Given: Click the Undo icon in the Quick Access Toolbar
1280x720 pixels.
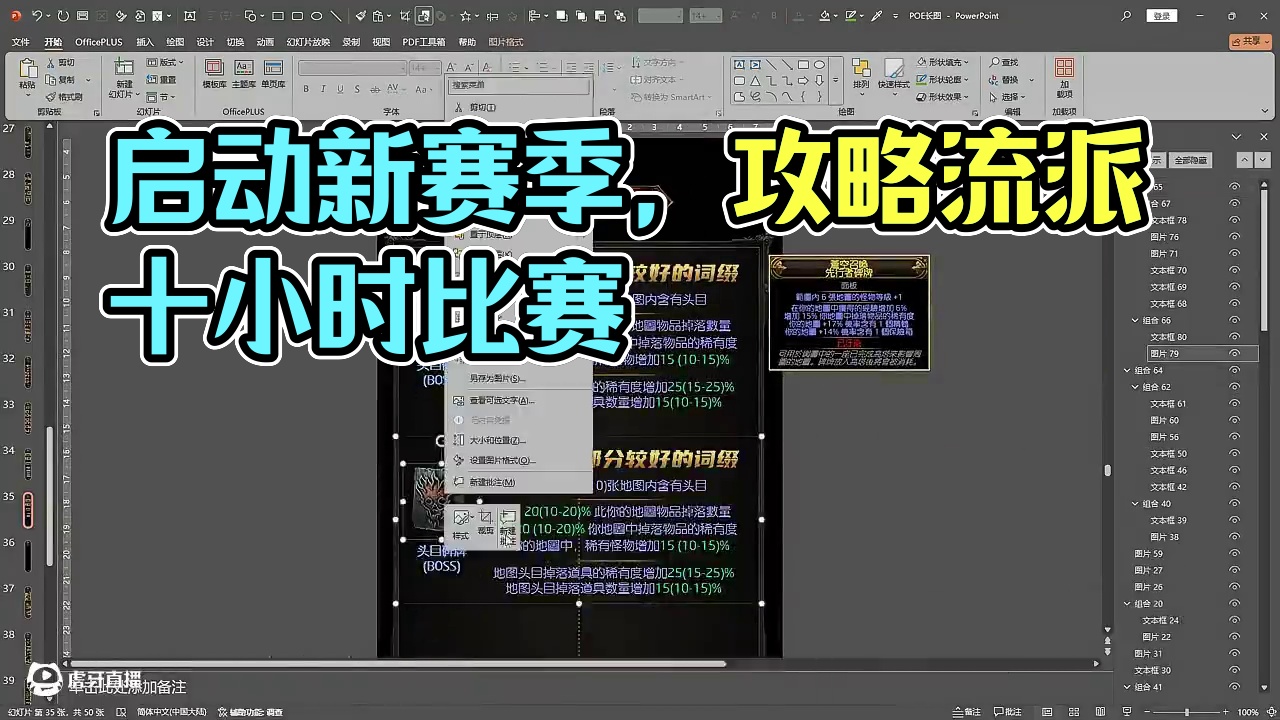Looking at the screenshot, I should (x=38, y=15).
